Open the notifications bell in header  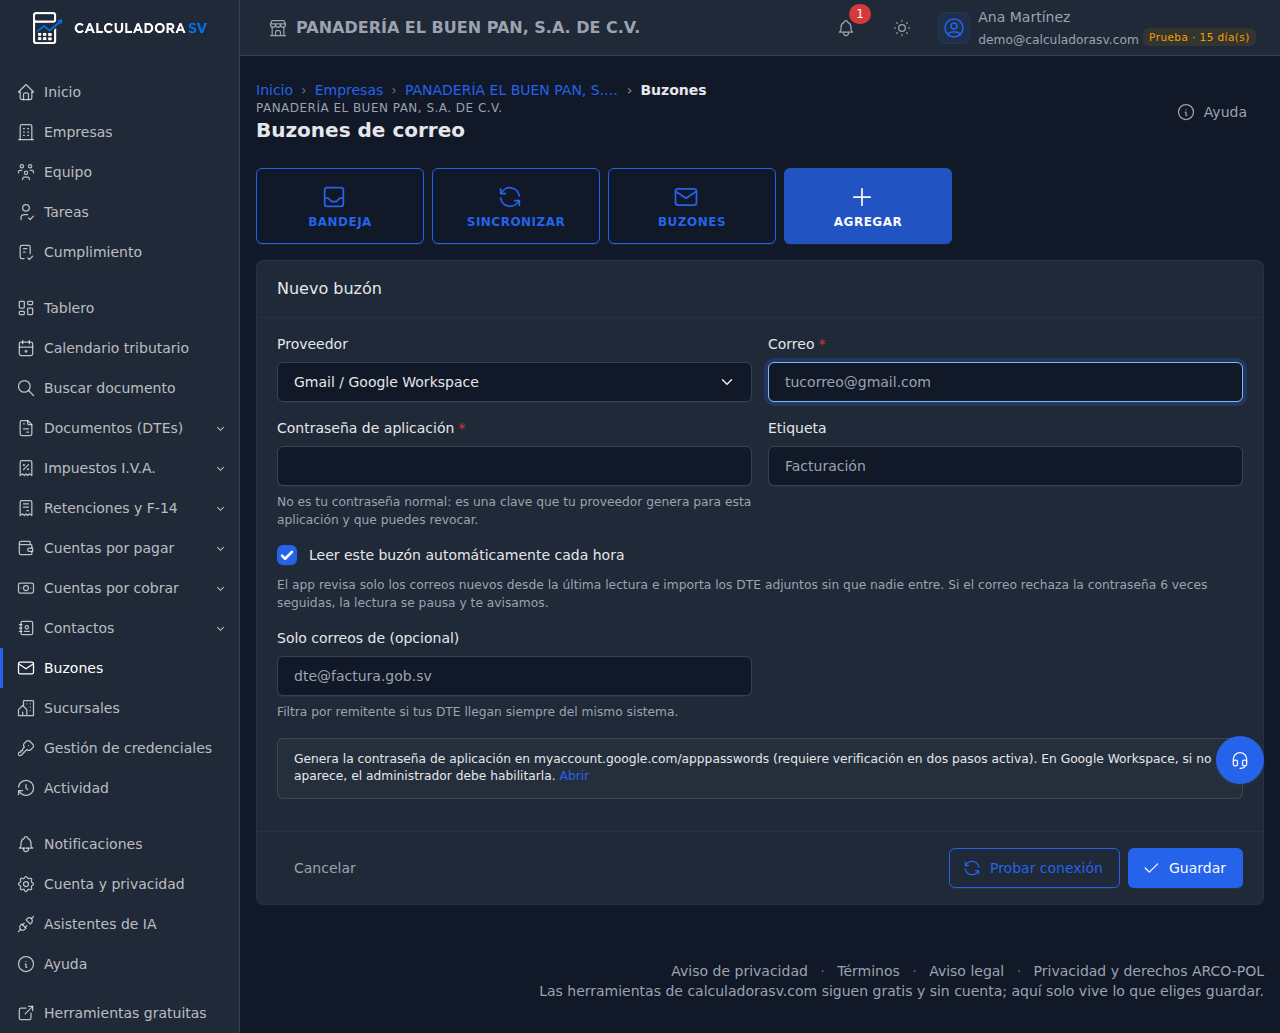846,28
